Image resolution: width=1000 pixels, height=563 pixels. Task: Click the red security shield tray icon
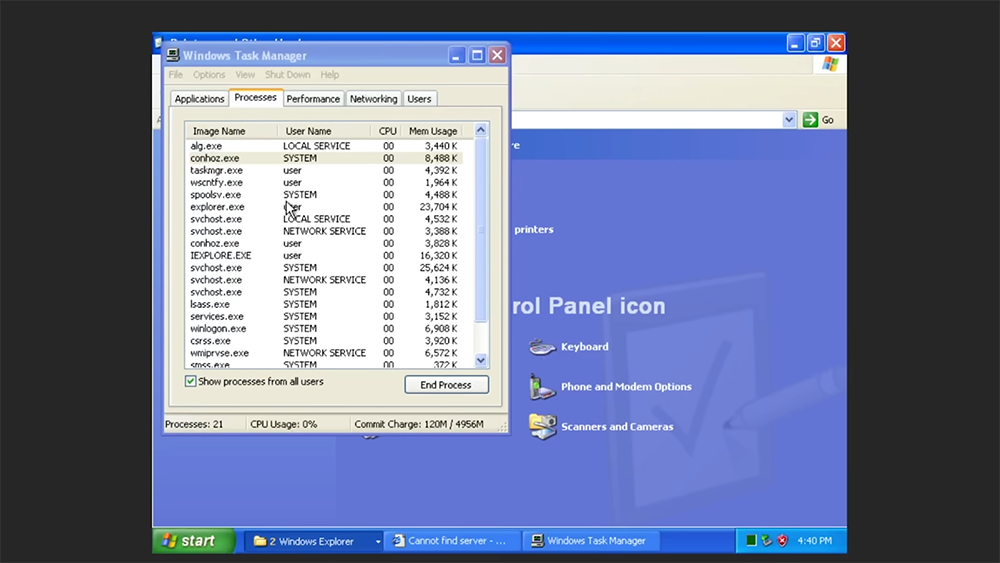(x=783, y=541)
